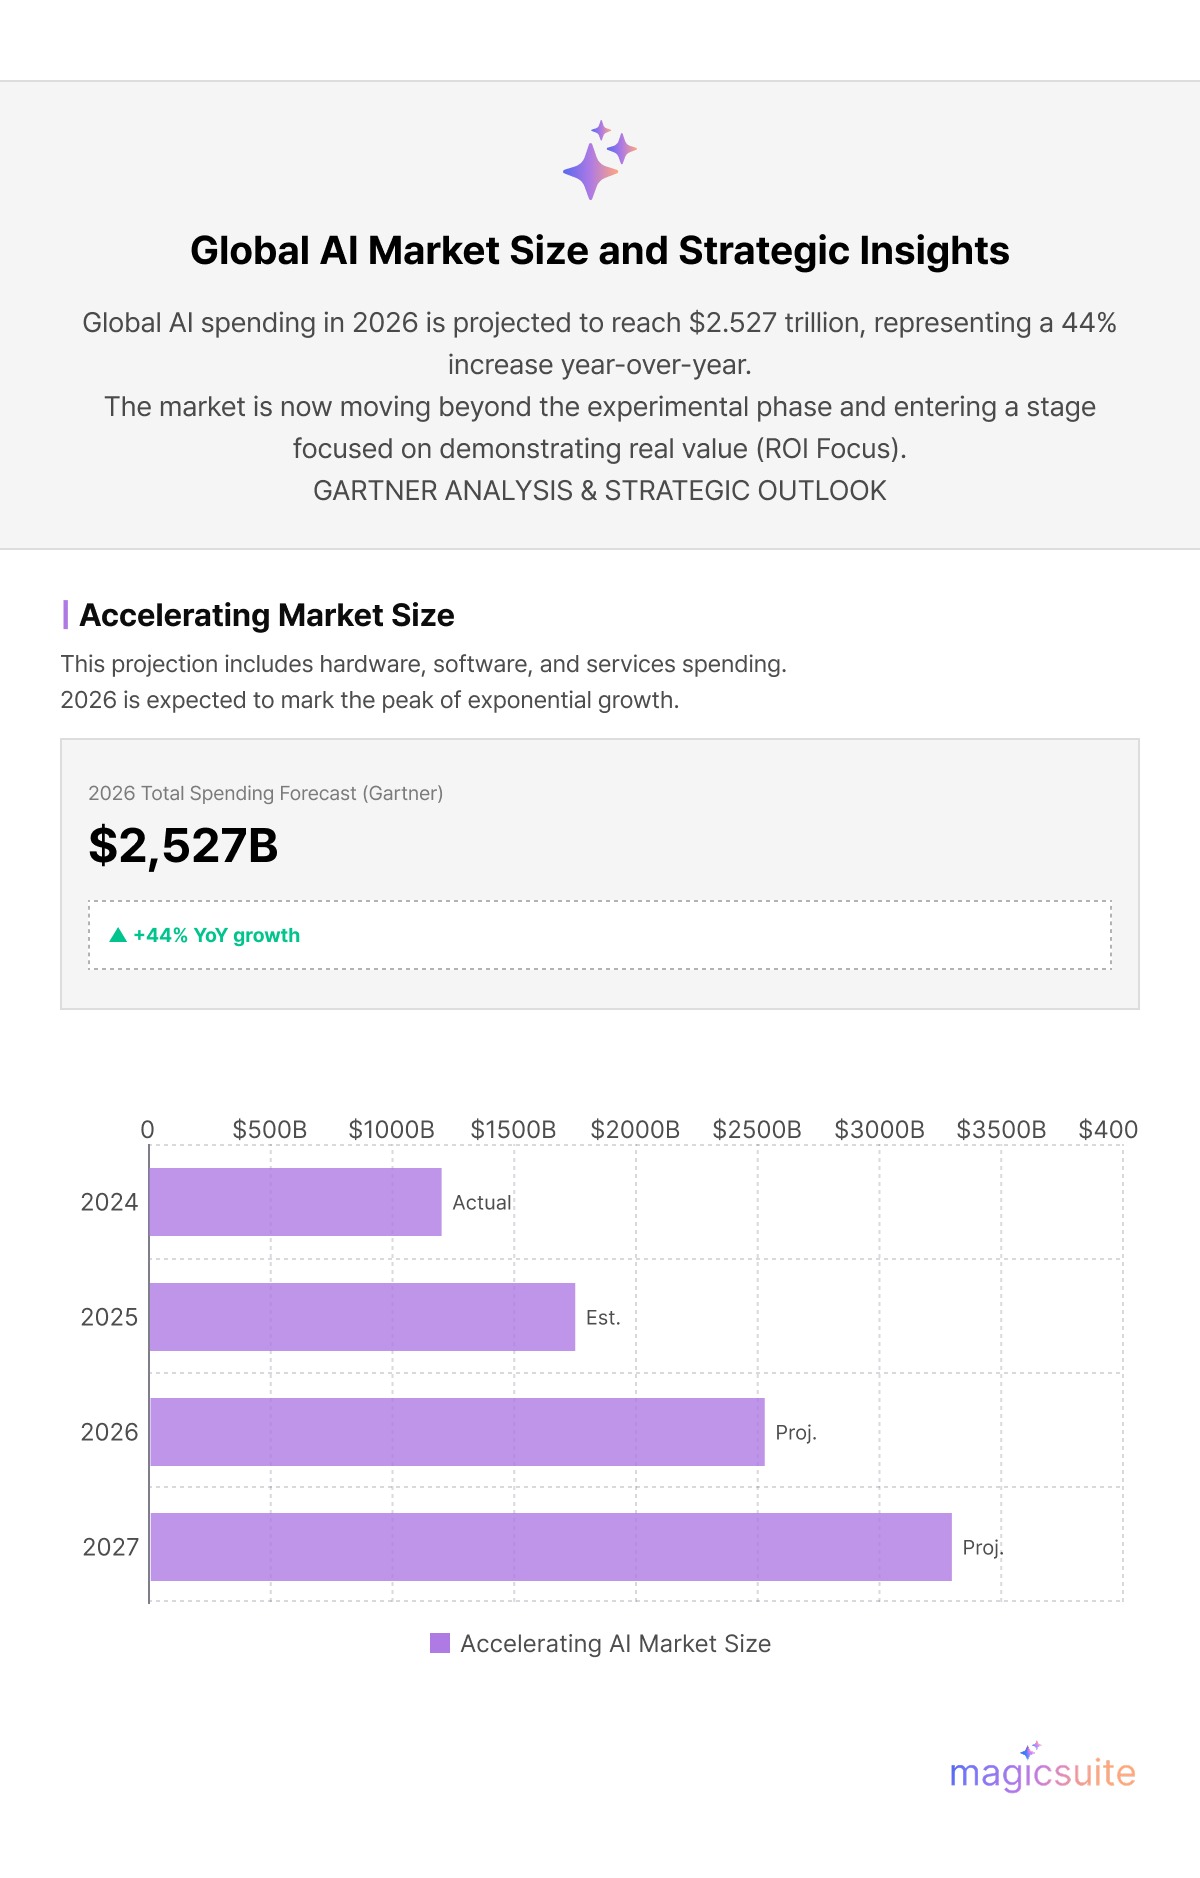Click the magicsuite logo at the bottom
1200x1878 pixels.
[x=1042, y=1772]
